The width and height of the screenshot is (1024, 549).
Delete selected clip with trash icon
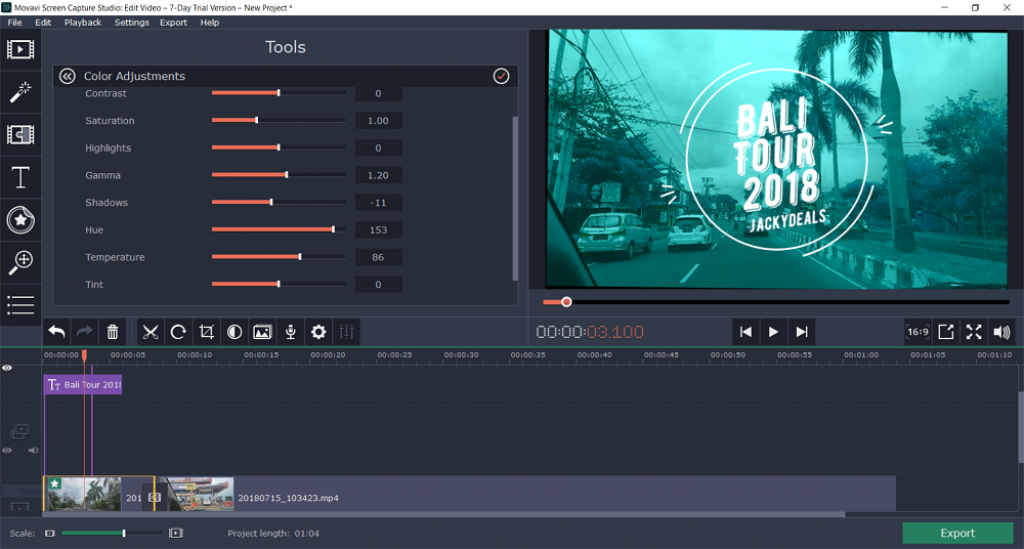click(x=112, y=332)
